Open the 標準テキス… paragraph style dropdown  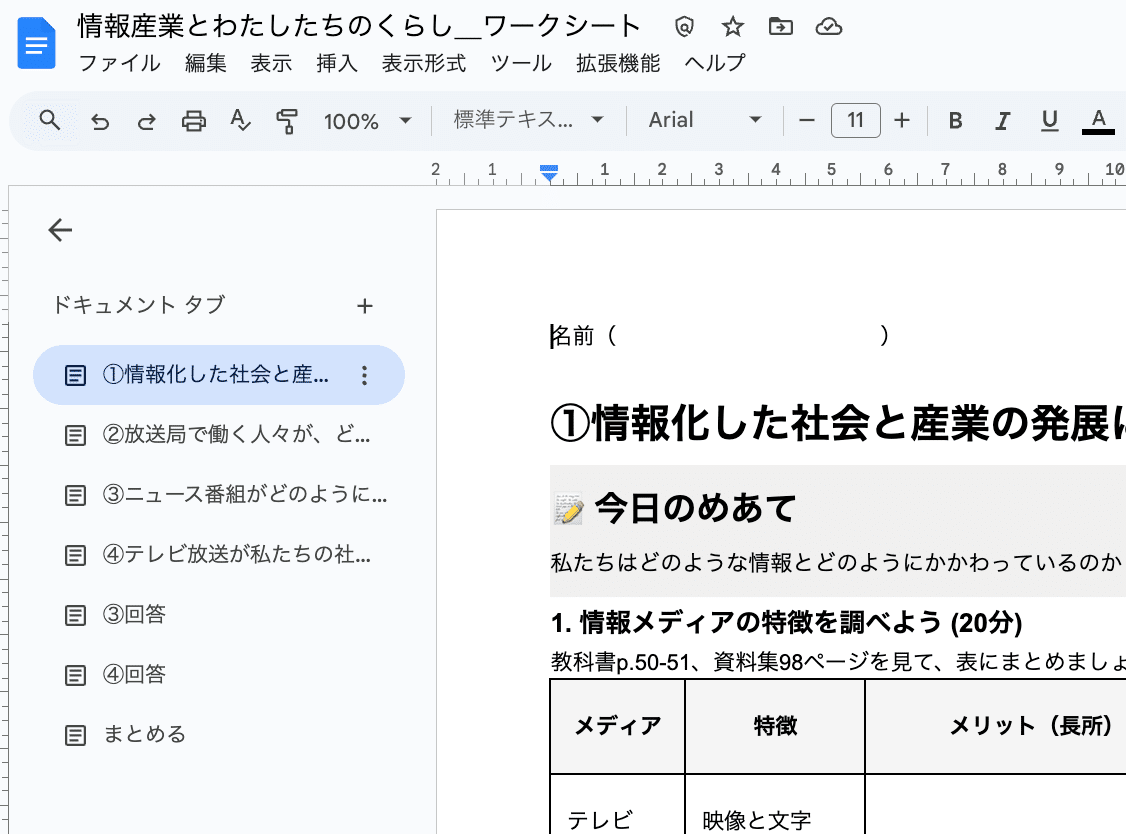tap(529, 120)
